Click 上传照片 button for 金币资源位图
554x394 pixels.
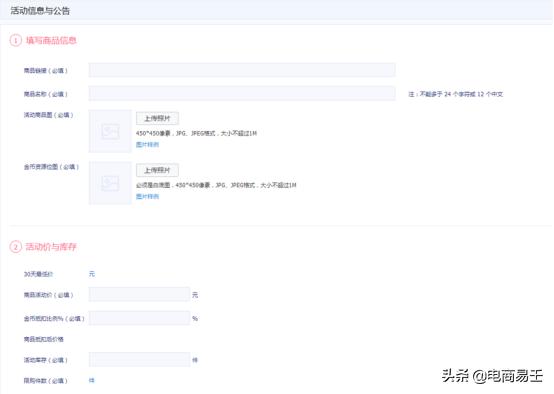coord(157,170)
